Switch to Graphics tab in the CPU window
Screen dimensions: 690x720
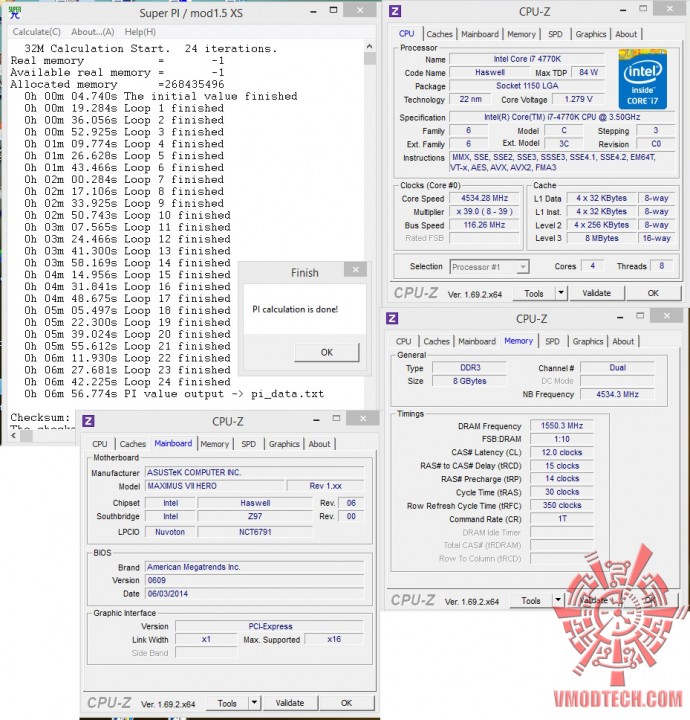coord(591,34)
